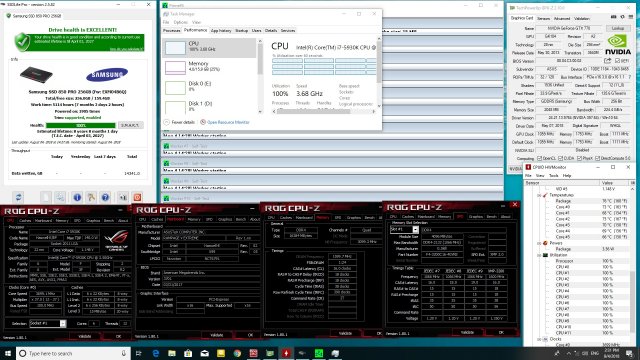Toggle PhysX checkbox in GPU-Z
The image size is (640, 360).
tap(580, 158)
